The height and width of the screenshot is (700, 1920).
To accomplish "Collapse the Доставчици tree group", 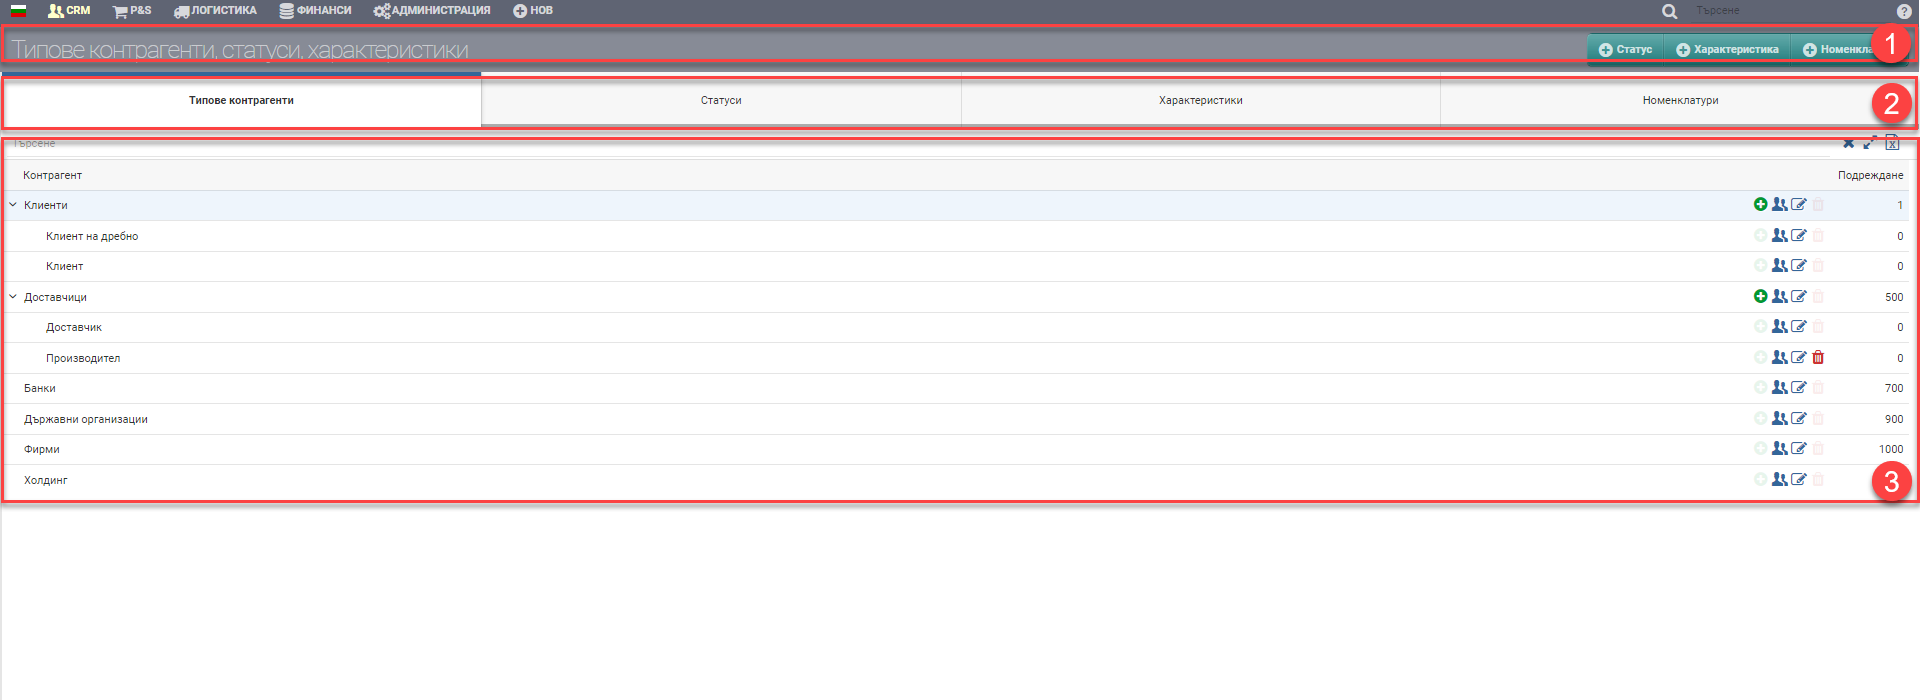I will tap(13, 297).
